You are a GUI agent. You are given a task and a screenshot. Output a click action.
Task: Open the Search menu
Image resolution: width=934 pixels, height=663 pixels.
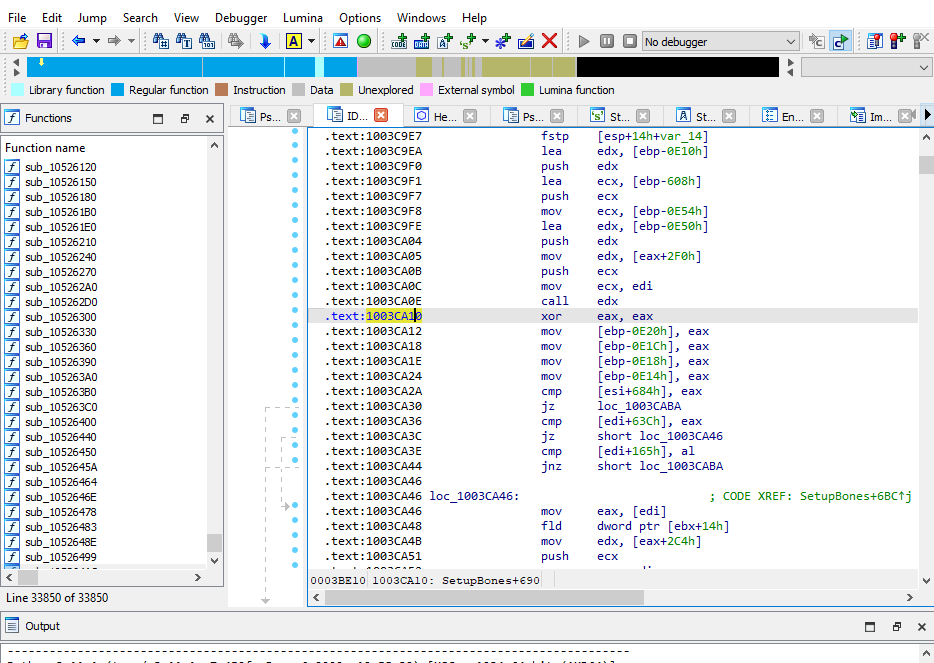[x=140, y=18]
